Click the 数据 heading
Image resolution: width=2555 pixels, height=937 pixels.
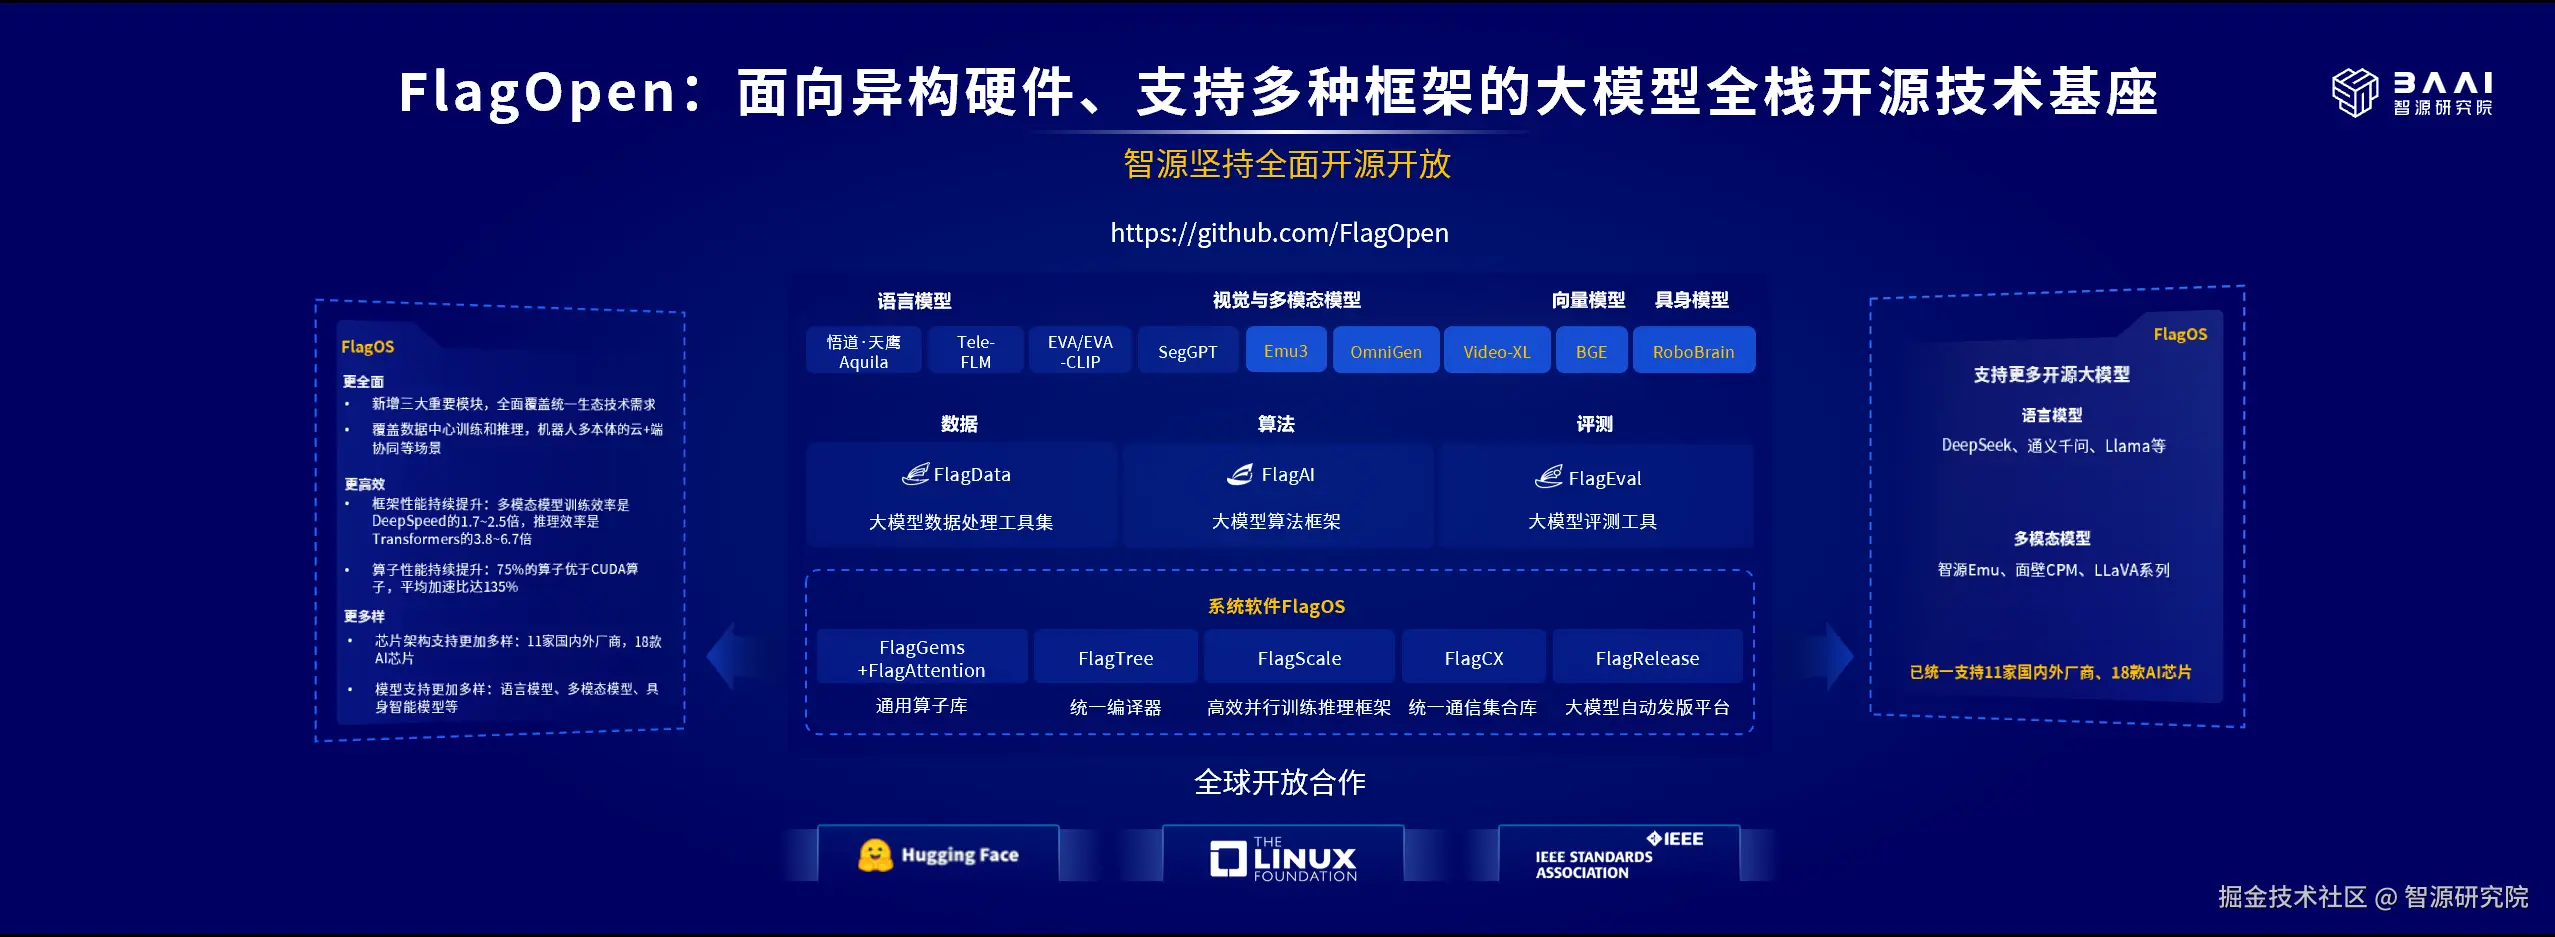[959, 424]
